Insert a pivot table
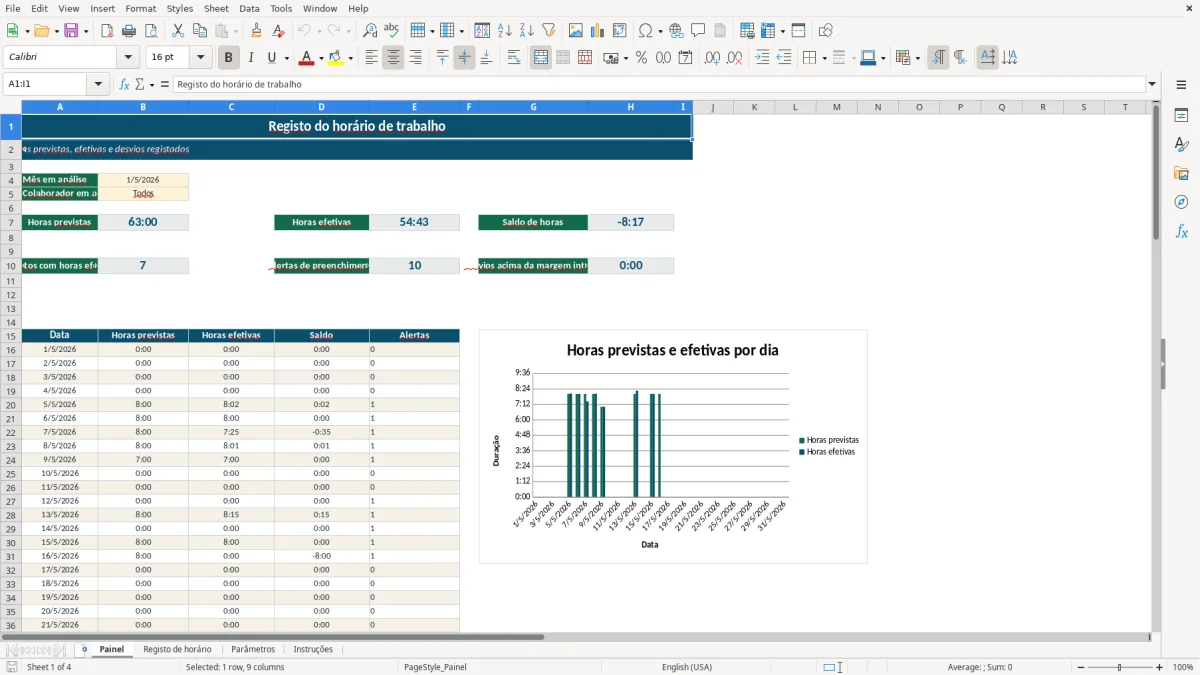1200x675 pixels. (620, 31)
